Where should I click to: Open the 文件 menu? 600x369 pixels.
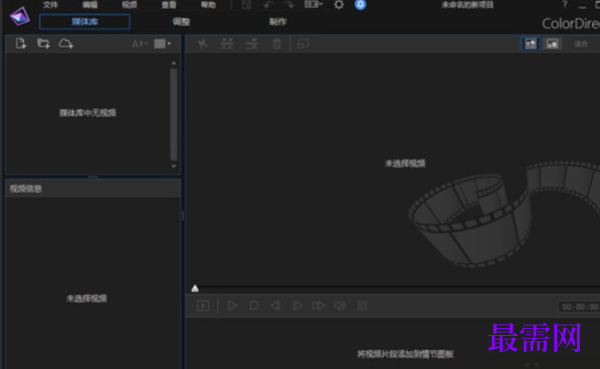click(x=50, y=5)
